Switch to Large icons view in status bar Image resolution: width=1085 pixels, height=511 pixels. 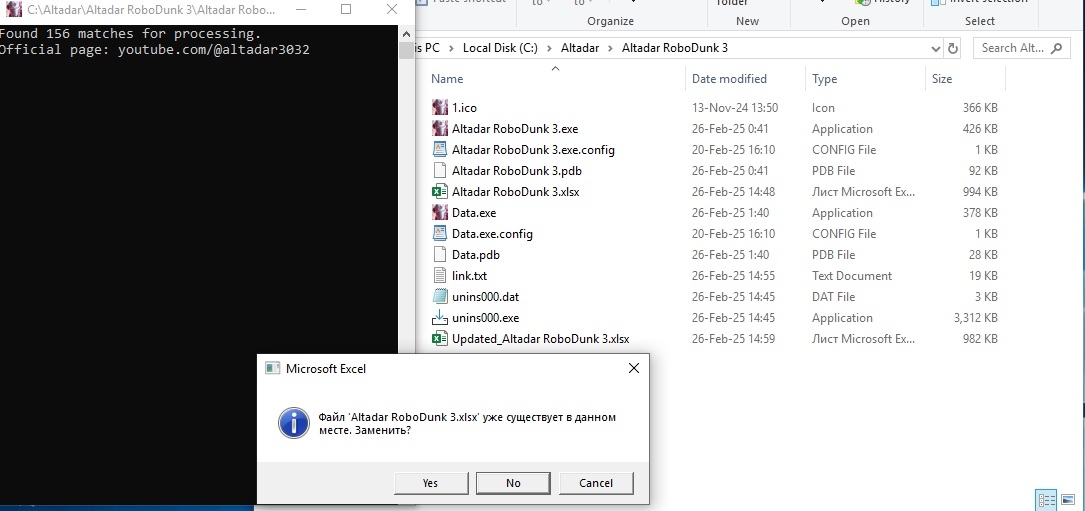pyautogui.click(x=1067, y=499)
